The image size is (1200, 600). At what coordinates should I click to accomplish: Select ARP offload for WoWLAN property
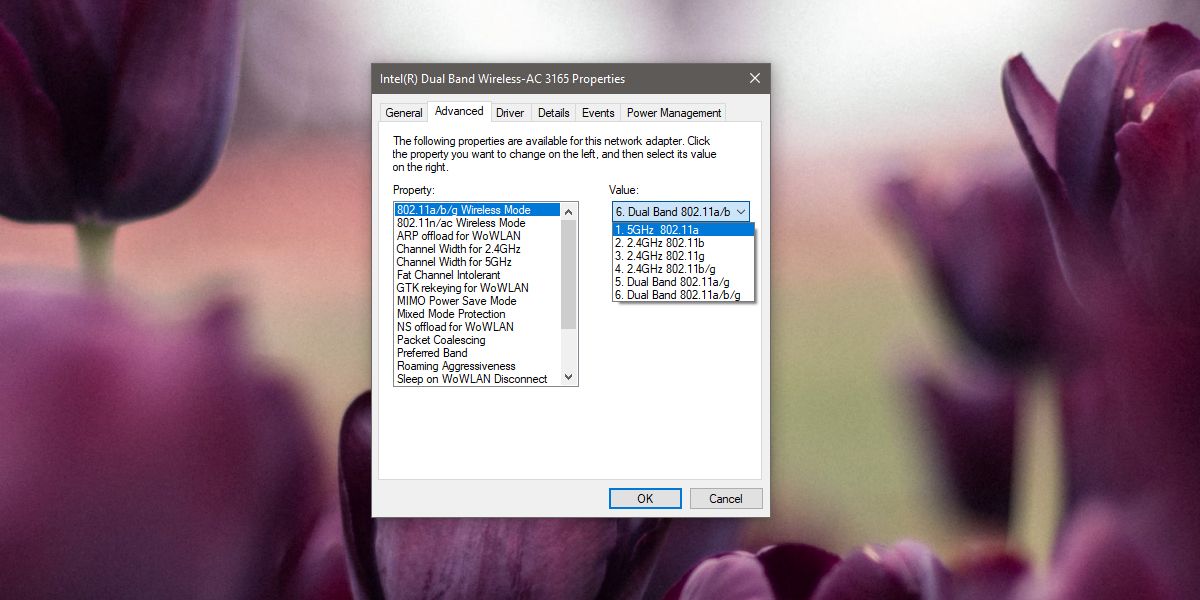click(x=478, y=236)
